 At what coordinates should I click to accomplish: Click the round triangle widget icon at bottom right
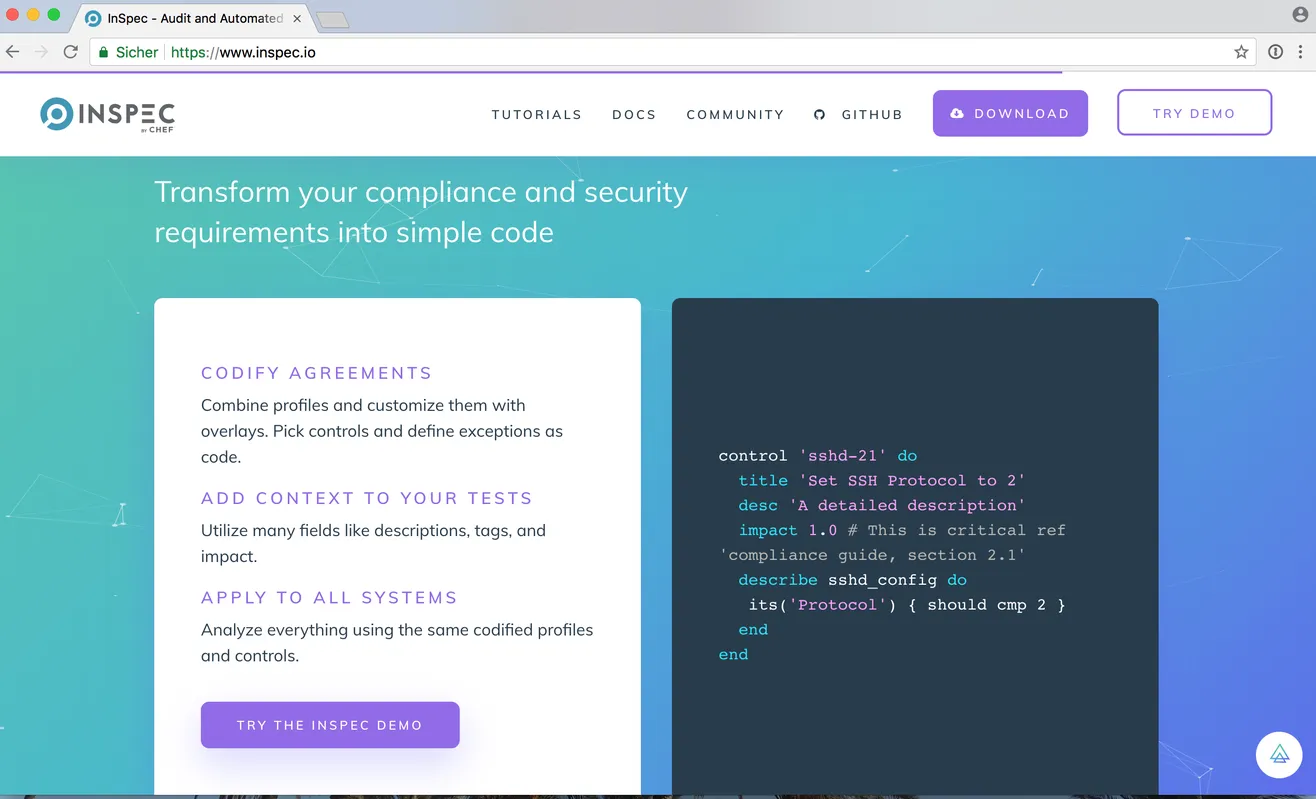pyautogui.click(x=1279, y=755)
